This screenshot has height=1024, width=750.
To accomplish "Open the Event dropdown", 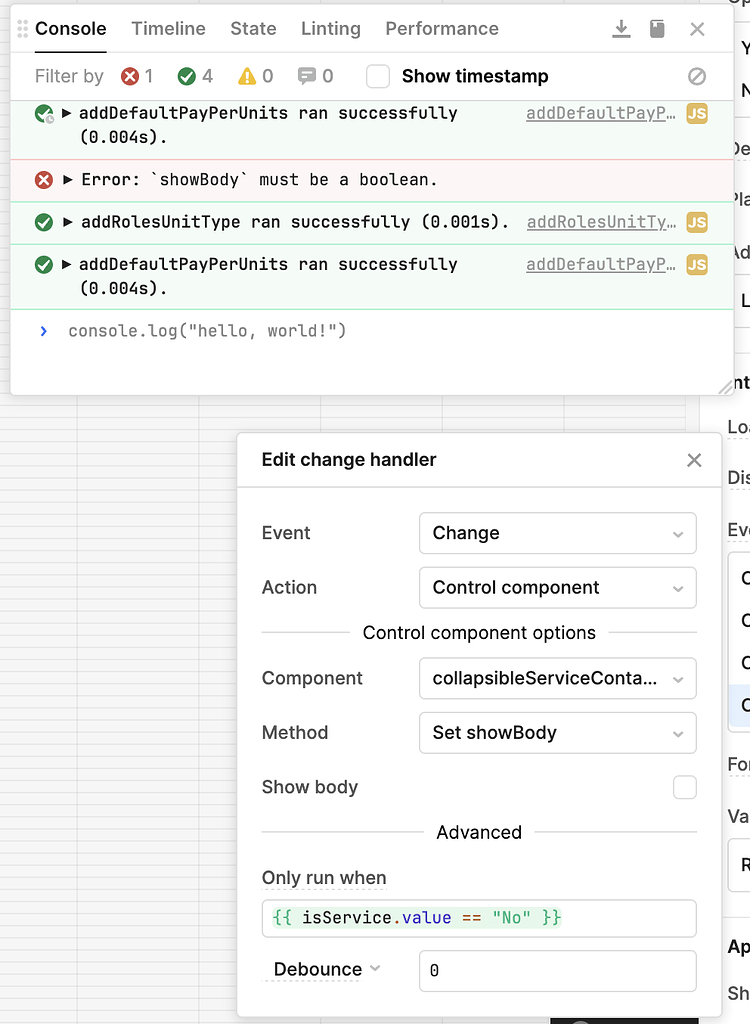I will point(557,533).
